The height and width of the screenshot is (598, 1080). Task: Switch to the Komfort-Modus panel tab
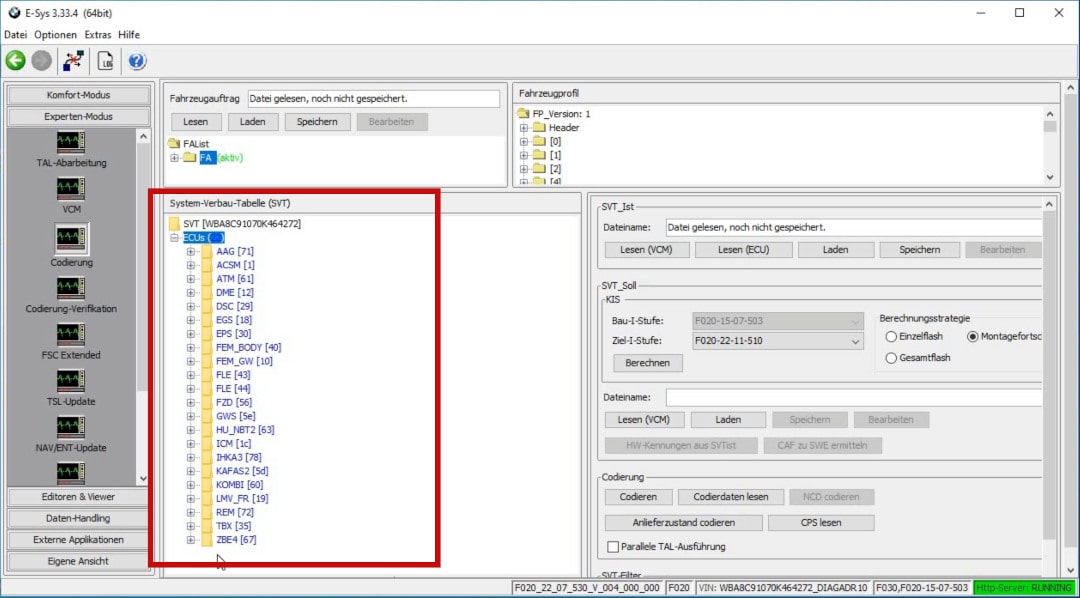78,95
